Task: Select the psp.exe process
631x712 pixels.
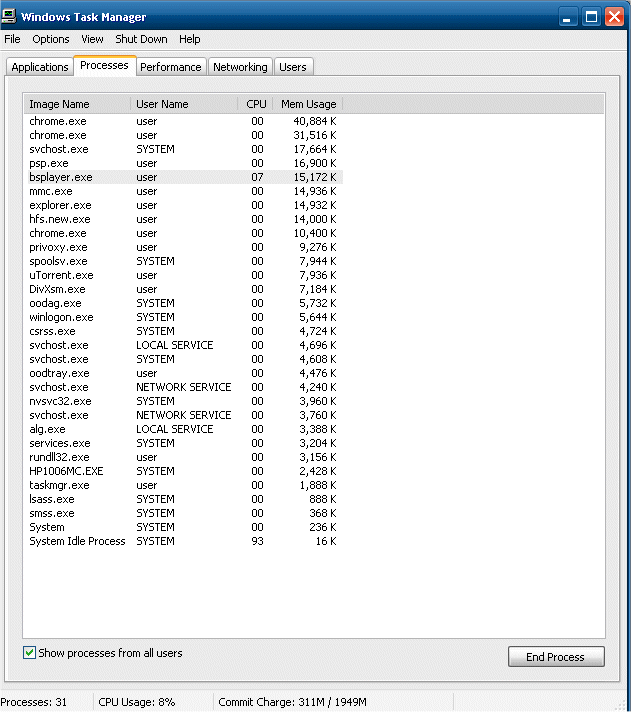Action: coord(183,163)
